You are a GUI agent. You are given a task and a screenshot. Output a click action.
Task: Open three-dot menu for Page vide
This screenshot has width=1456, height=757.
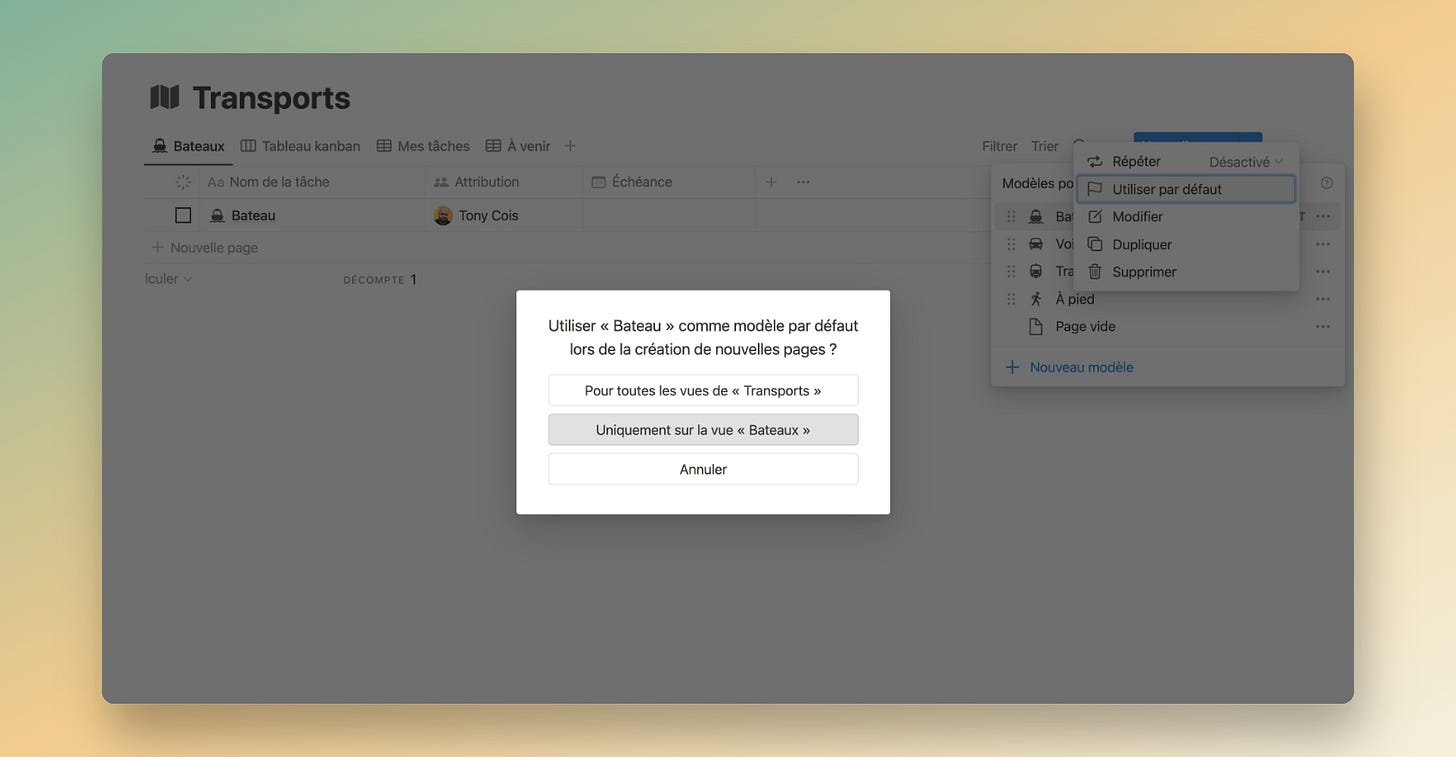tap(1323, 326)
